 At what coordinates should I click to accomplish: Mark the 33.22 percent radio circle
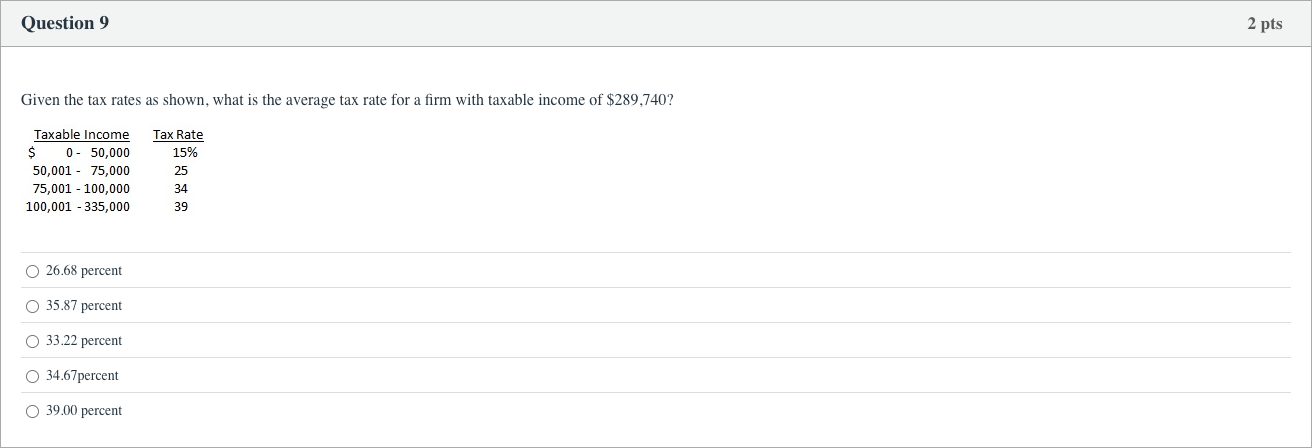33,341
